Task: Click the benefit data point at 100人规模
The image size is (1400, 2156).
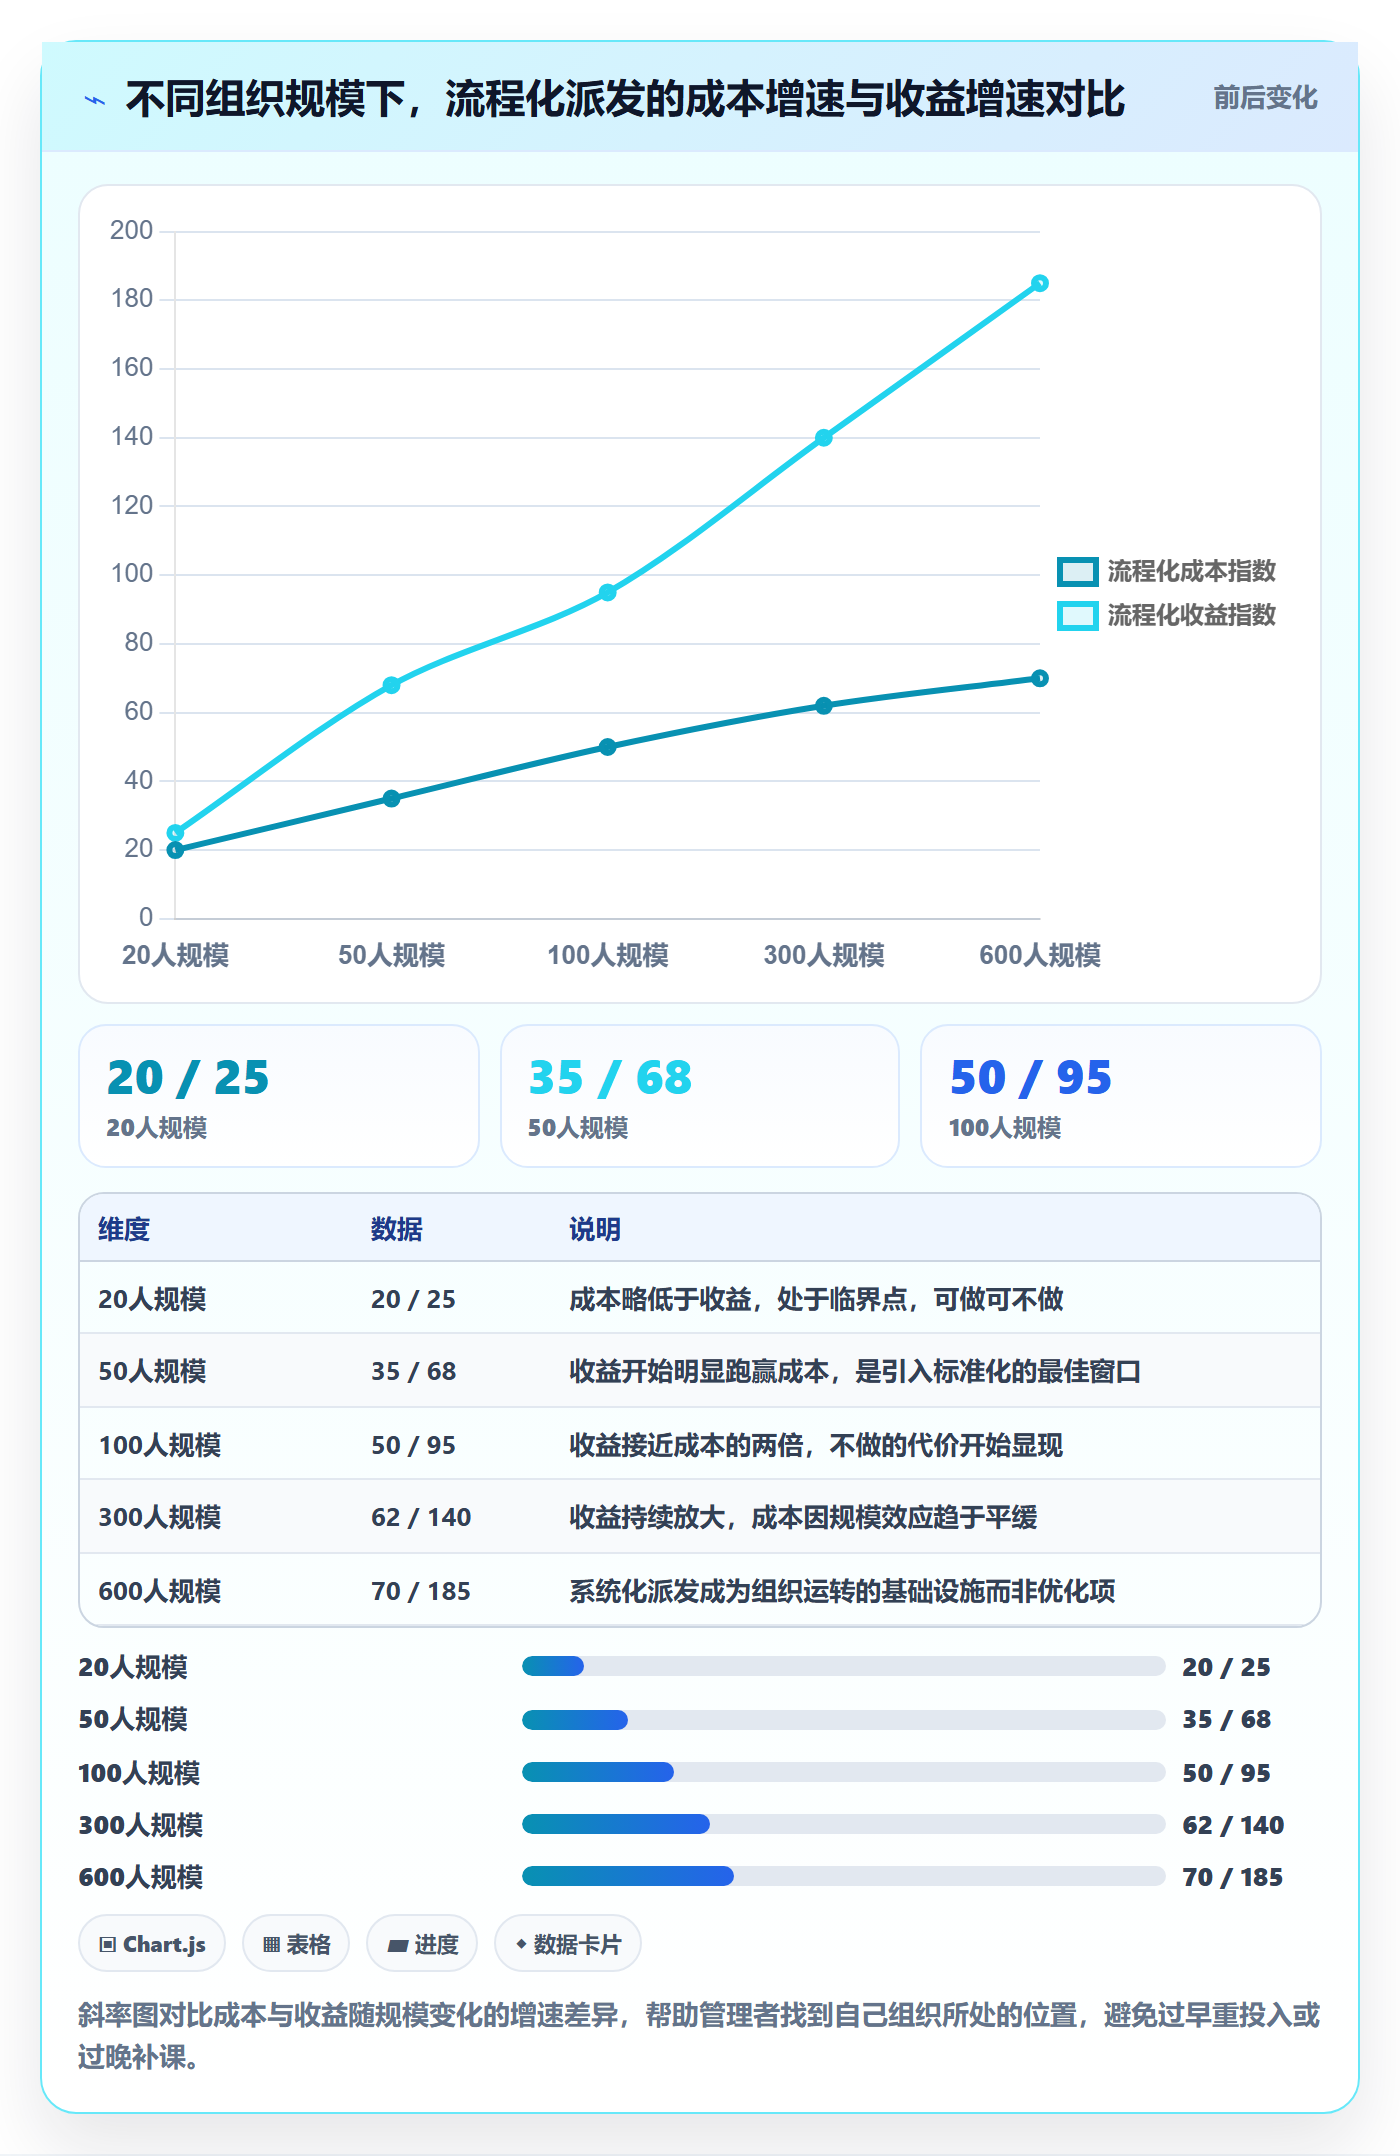Action: [608, 592]
